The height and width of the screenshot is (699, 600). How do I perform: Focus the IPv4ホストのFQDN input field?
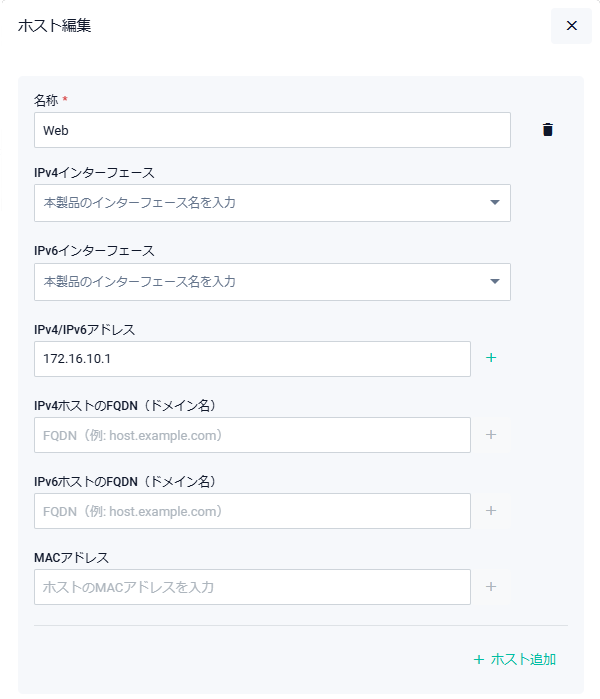(252, 435)
